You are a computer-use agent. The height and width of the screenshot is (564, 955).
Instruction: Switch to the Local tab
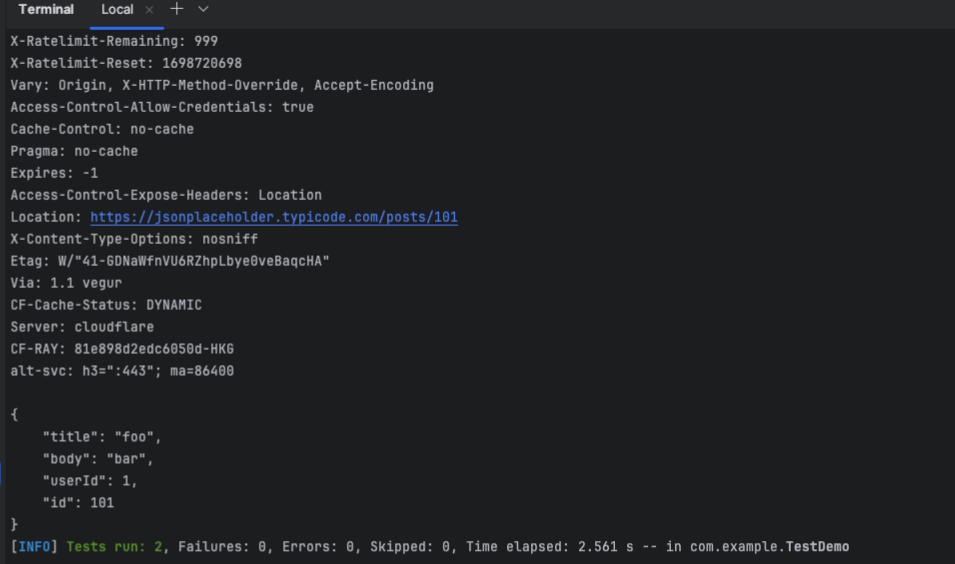click(117, 10)
